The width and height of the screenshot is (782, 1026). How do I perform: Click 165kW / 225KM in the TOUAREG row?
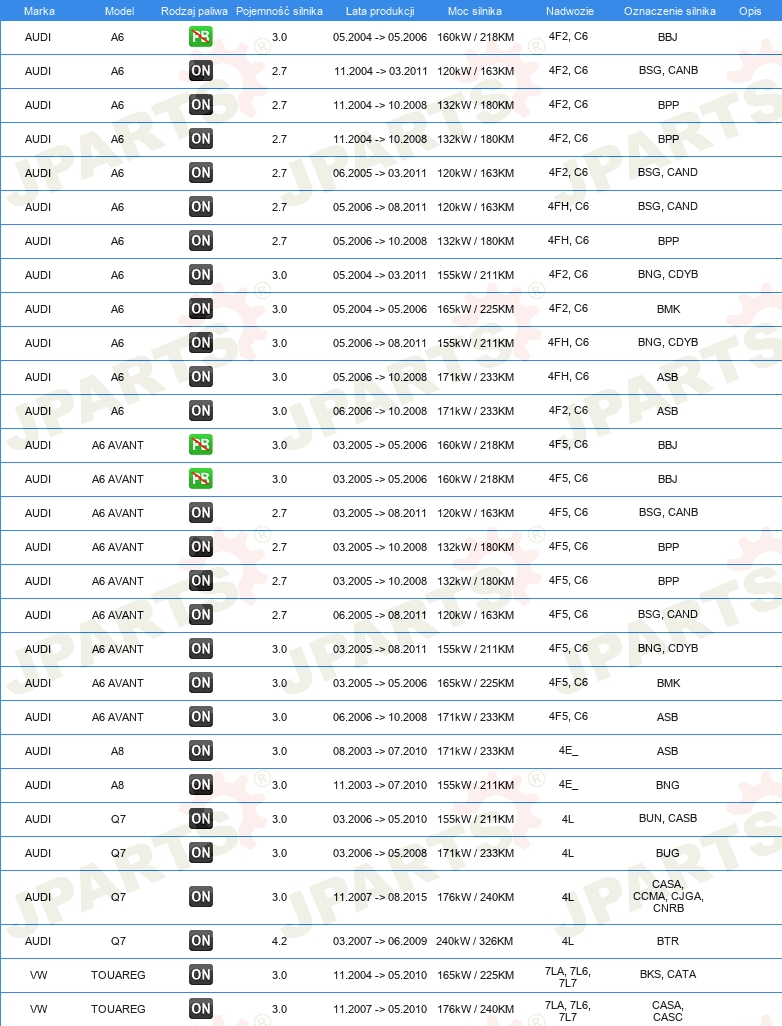[x=475, y=975]
